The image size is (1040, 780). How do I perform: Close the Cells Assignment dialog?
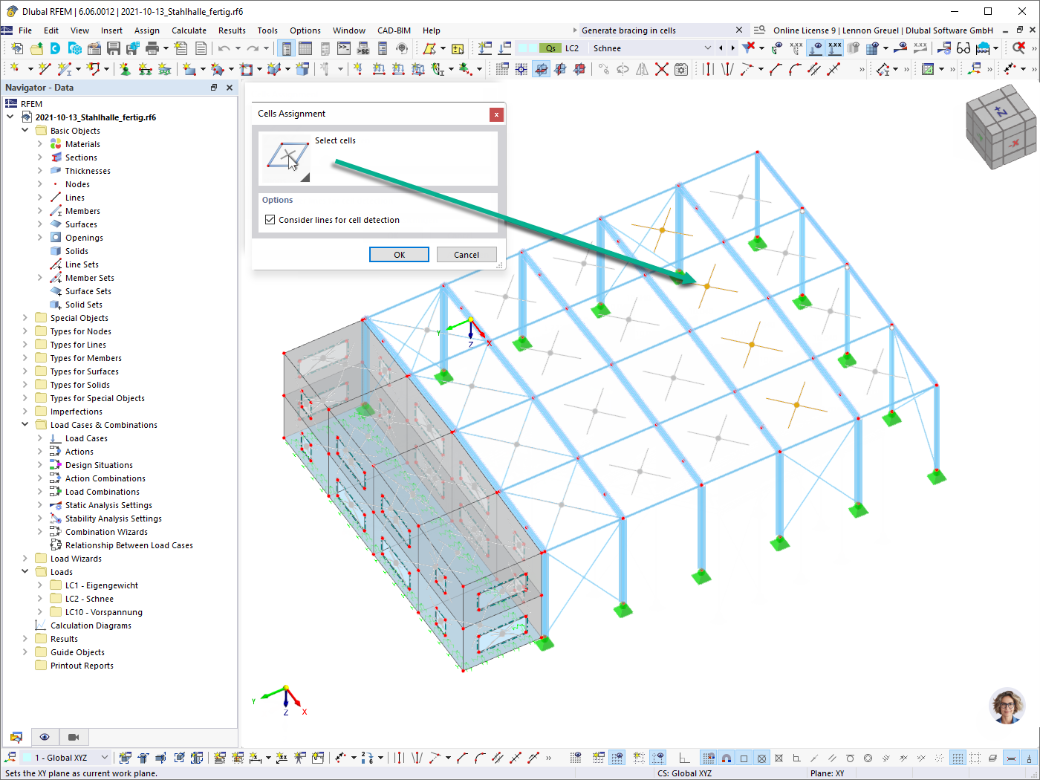click(496, 115)
